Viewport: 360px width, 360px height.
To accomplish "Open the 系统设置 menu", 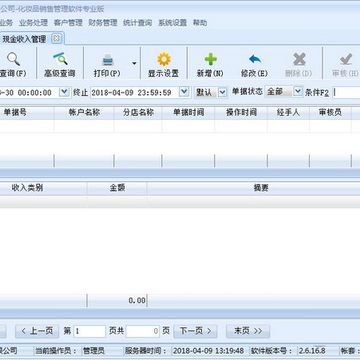I will 172,23.
